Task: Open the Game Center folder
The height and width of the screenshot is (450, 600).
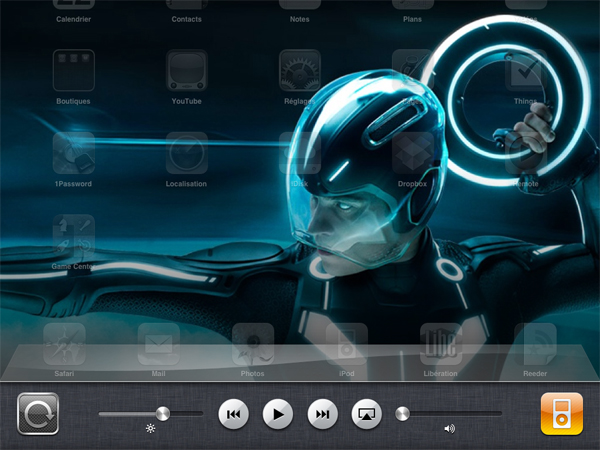Action: pyautogui.click(x=73, y=235)
